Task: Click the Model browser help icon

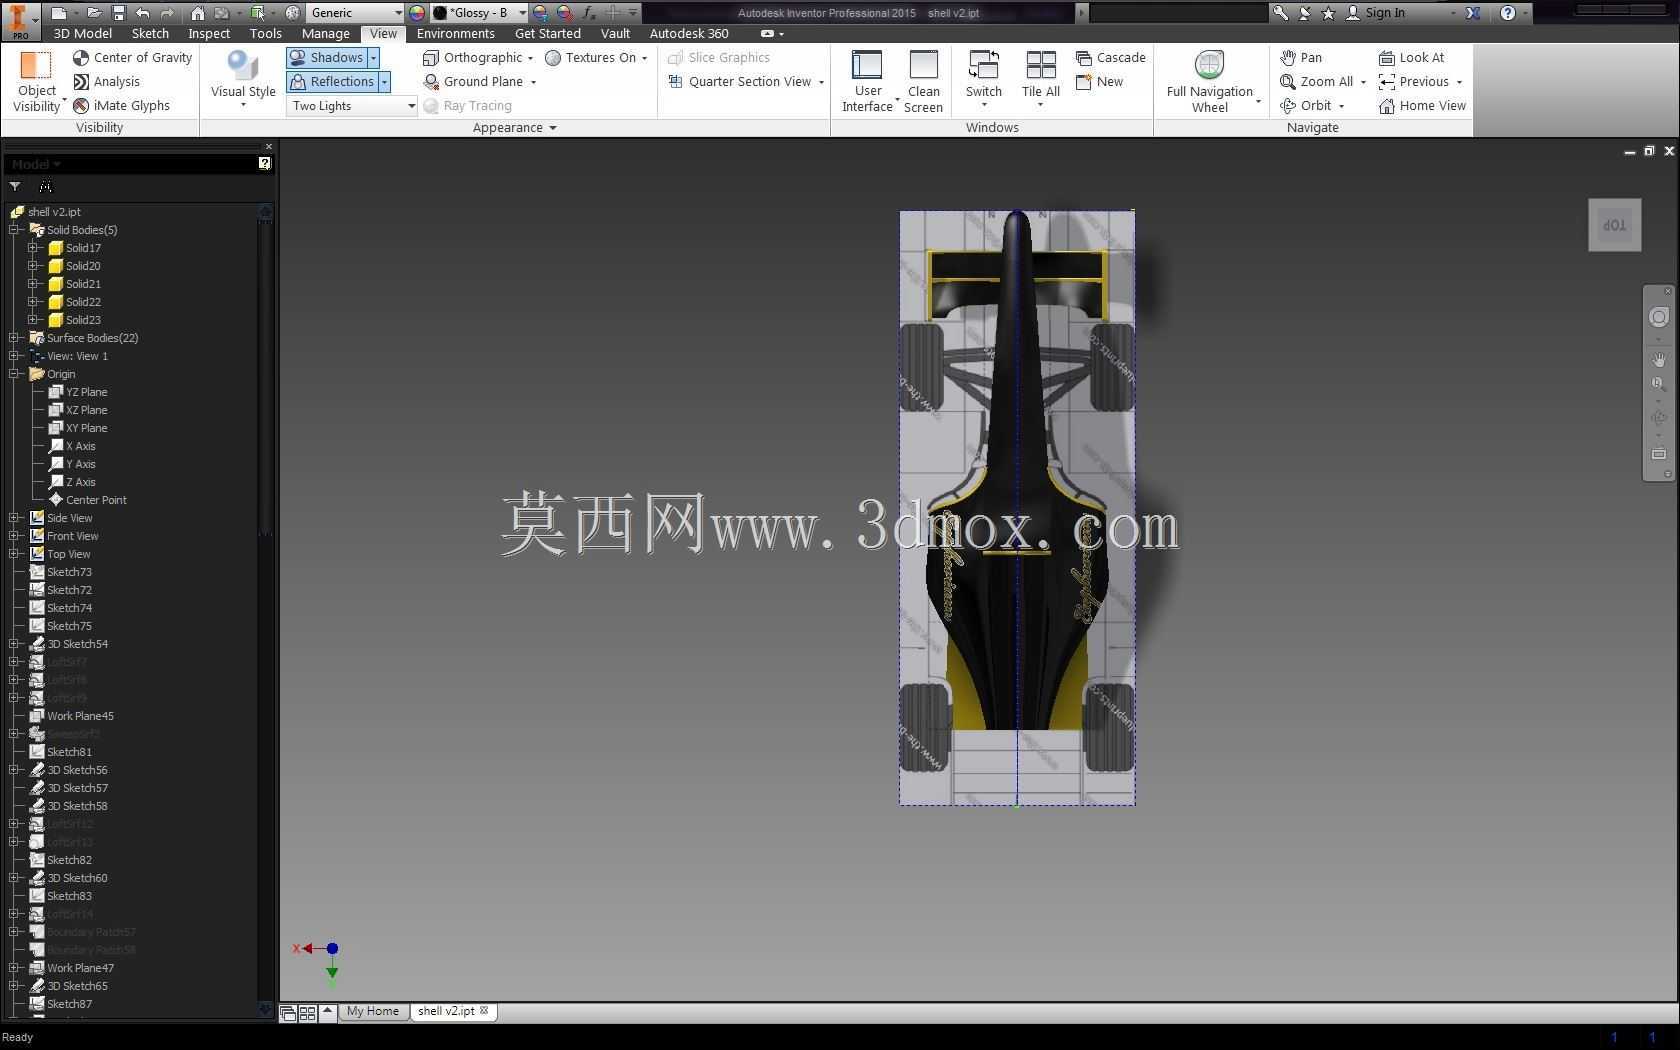Action: tap(265, 163)
